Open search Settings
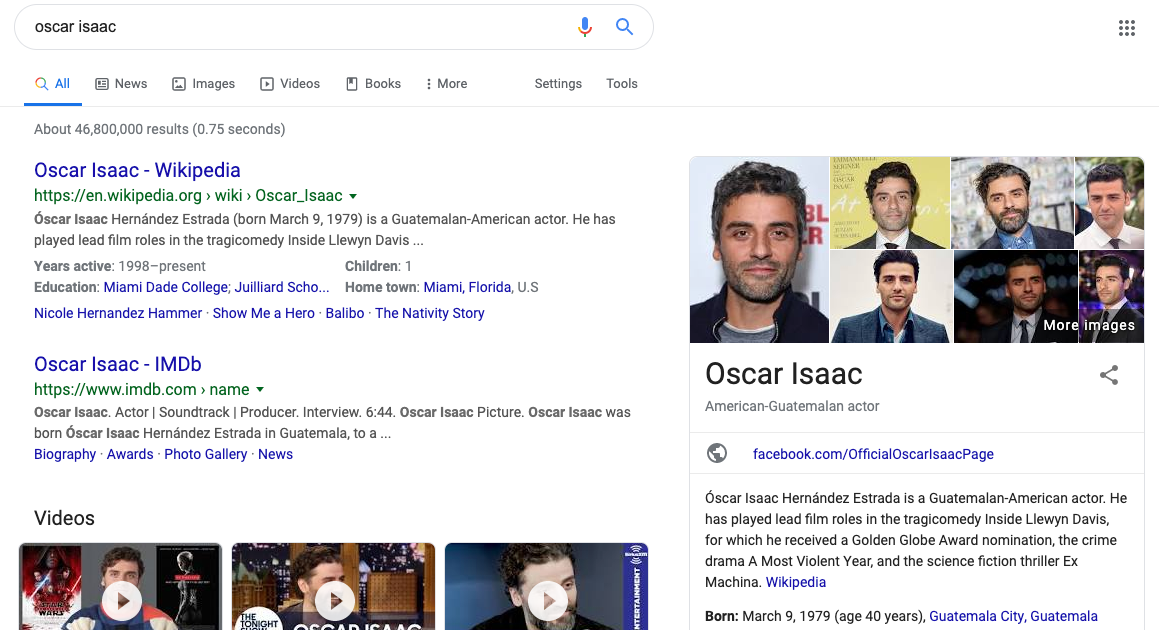Screen dimensions: 1159x630 [558, 84]
